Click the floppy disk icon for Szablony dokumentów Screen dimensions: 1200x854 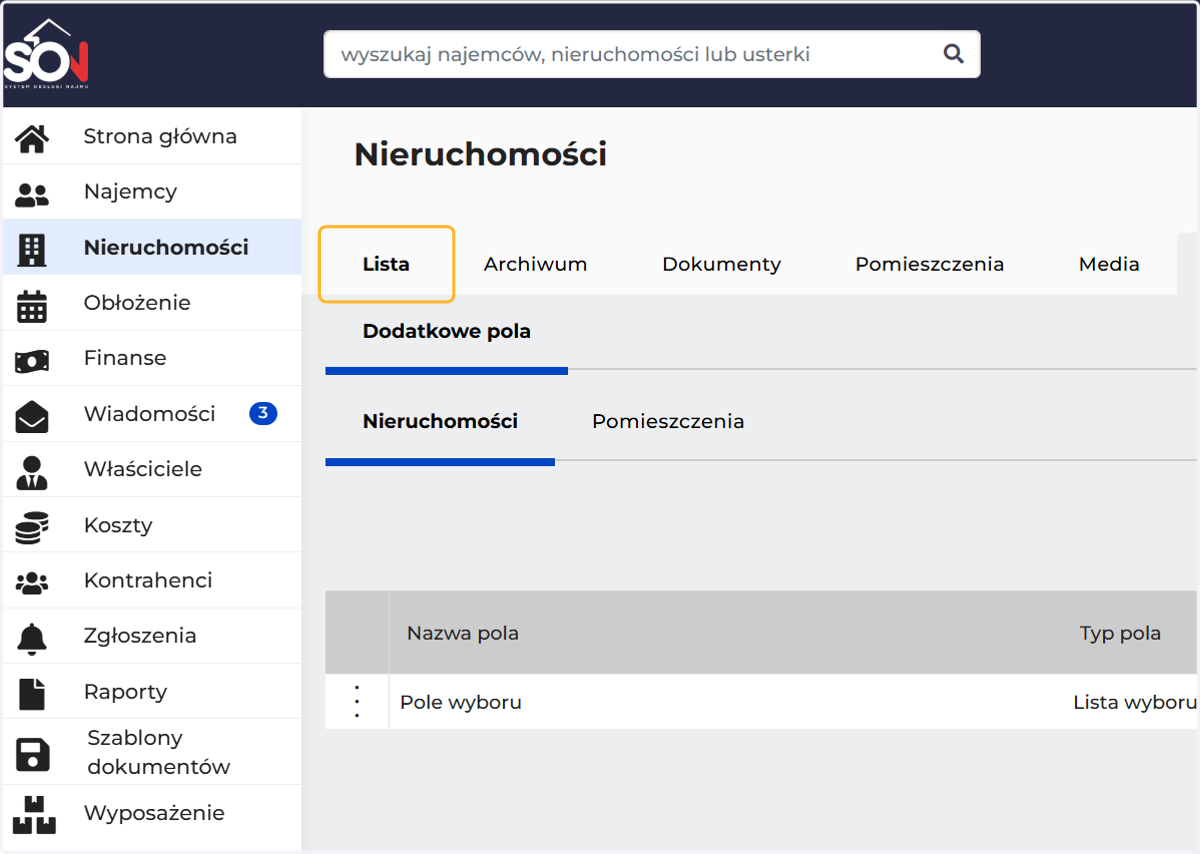coord(32,754)
